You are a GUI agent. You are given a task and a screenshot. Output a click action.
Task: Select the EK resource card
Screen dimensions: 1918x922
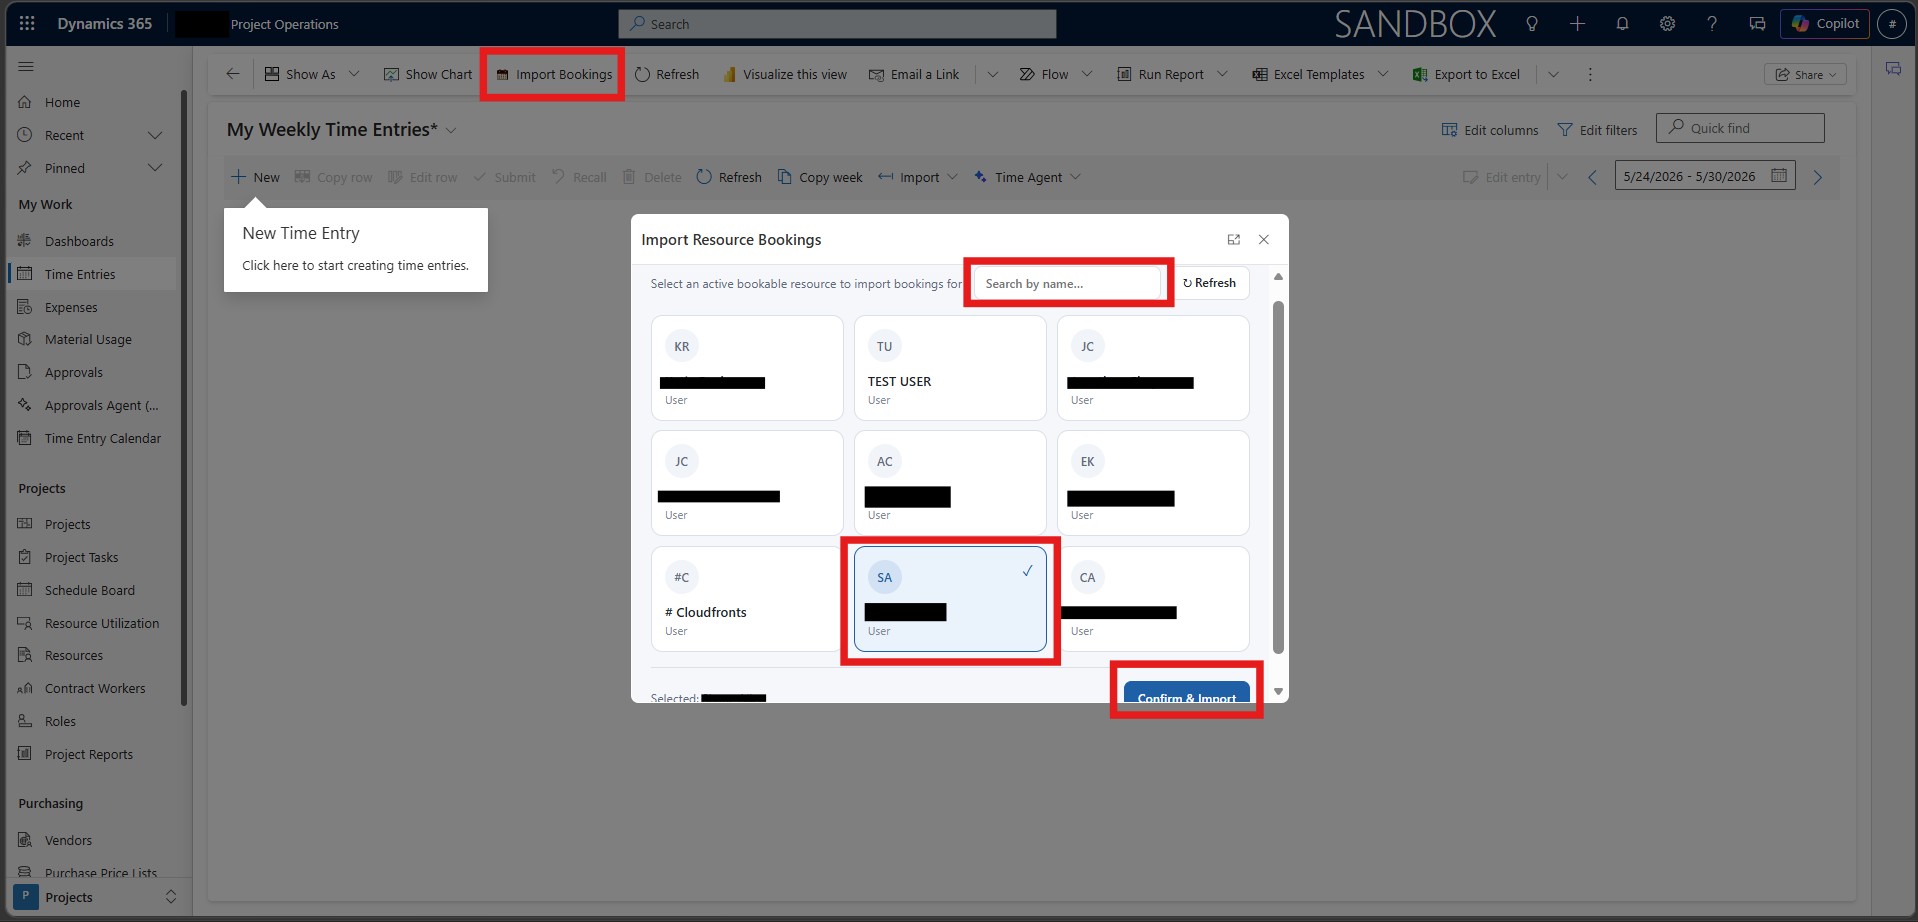point(1153,483)
